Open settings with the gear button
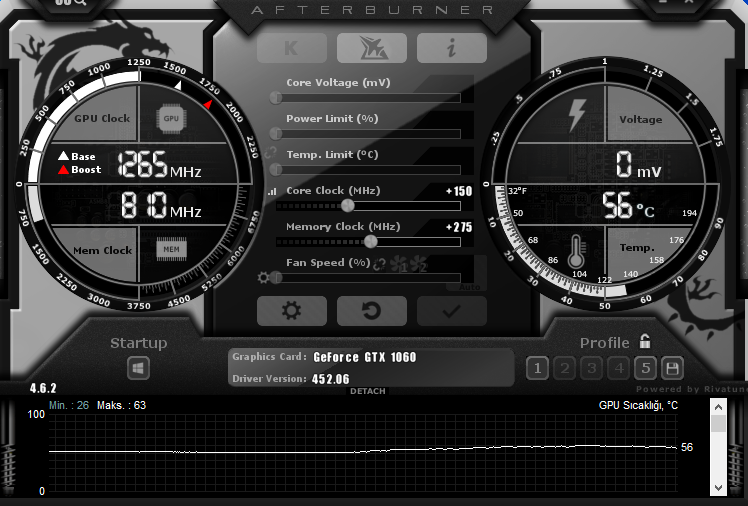 click(x=291, y=311)
